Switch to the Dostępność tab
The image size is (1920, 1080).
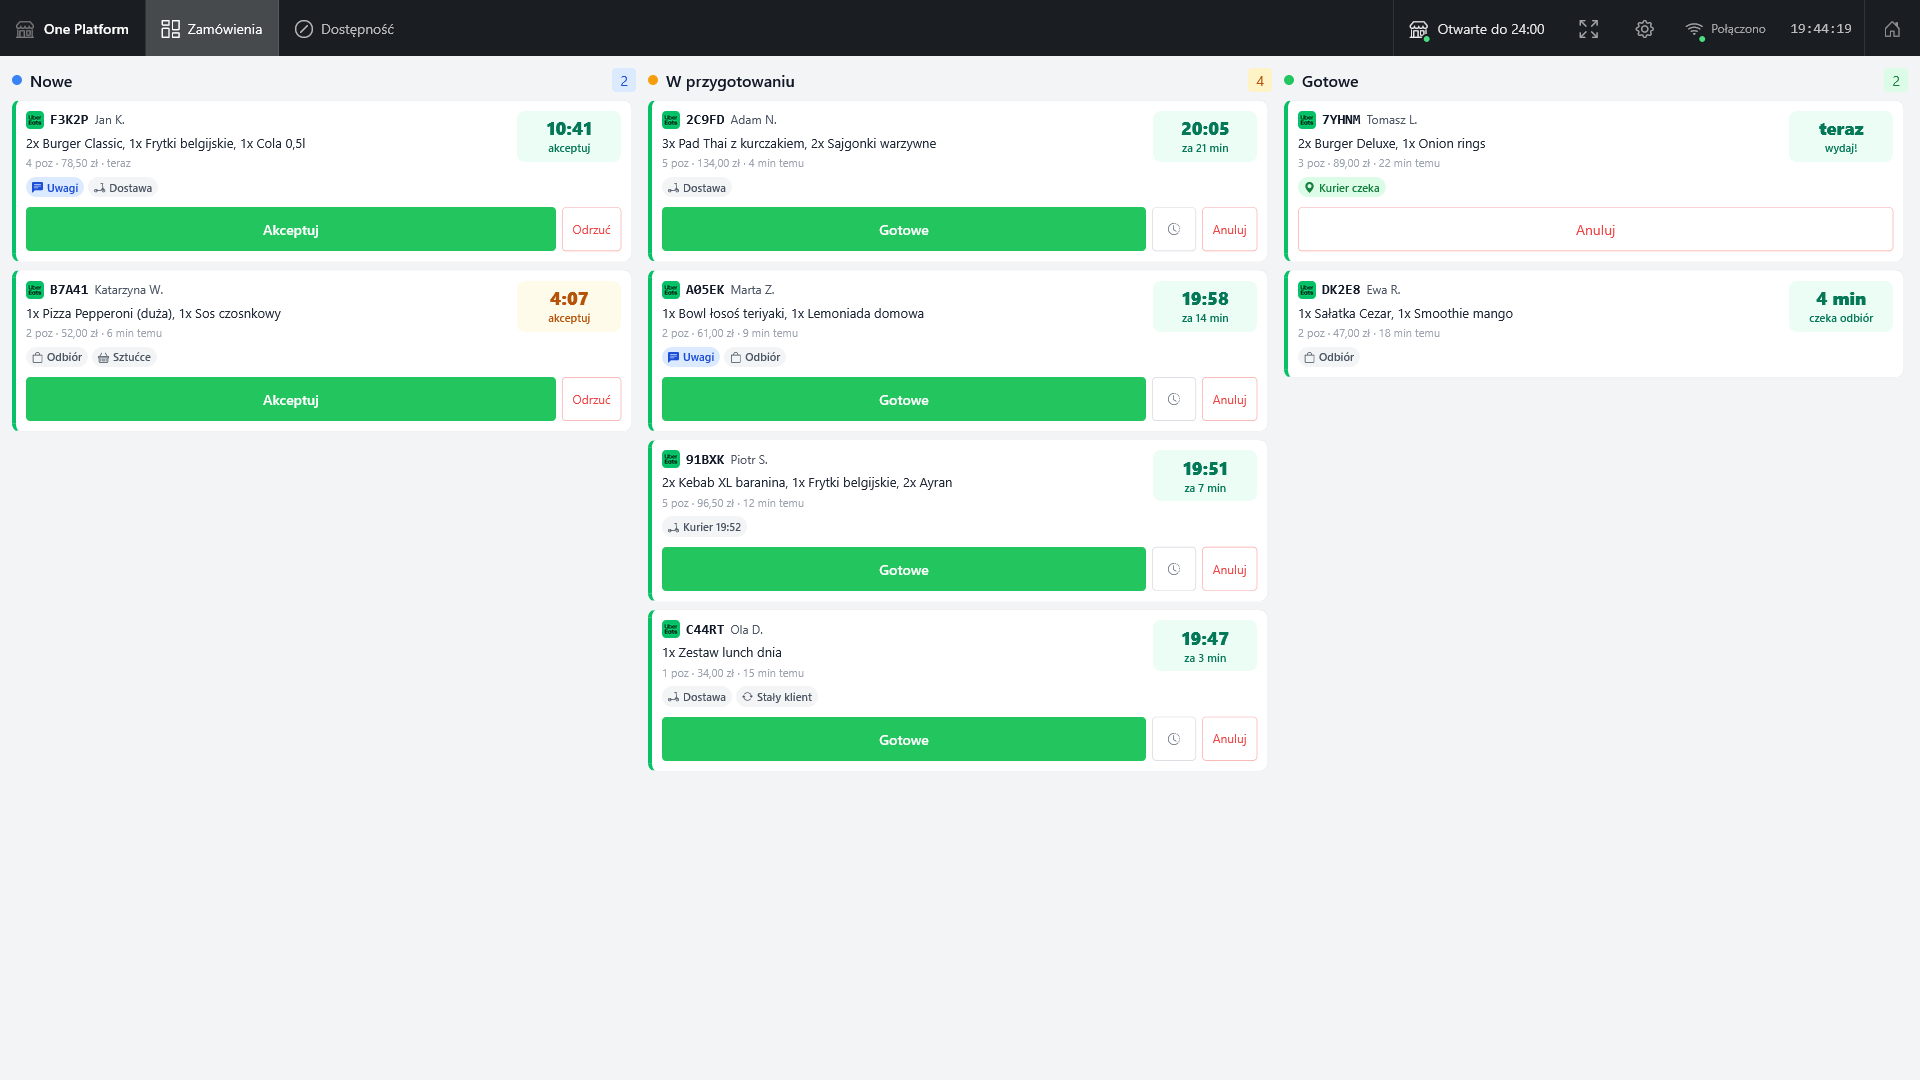(x=344, y=29)
